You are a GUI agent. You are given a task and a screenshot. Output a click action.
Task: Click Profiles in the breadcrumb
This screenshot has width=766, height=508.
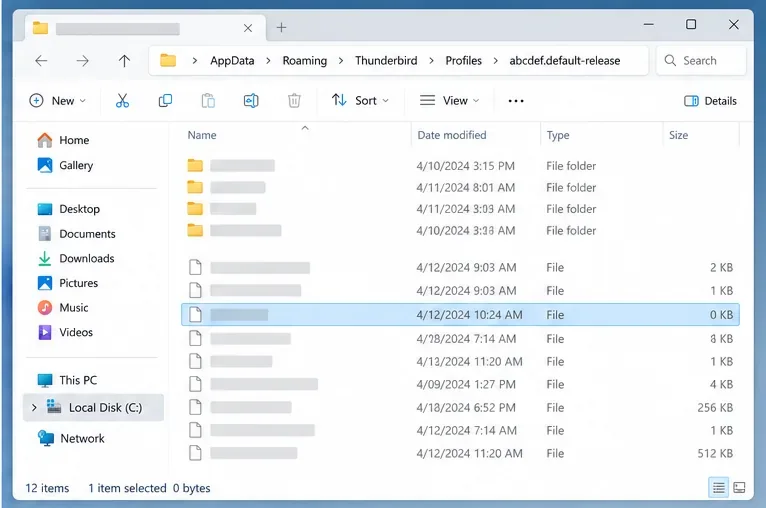pos(463,61)
